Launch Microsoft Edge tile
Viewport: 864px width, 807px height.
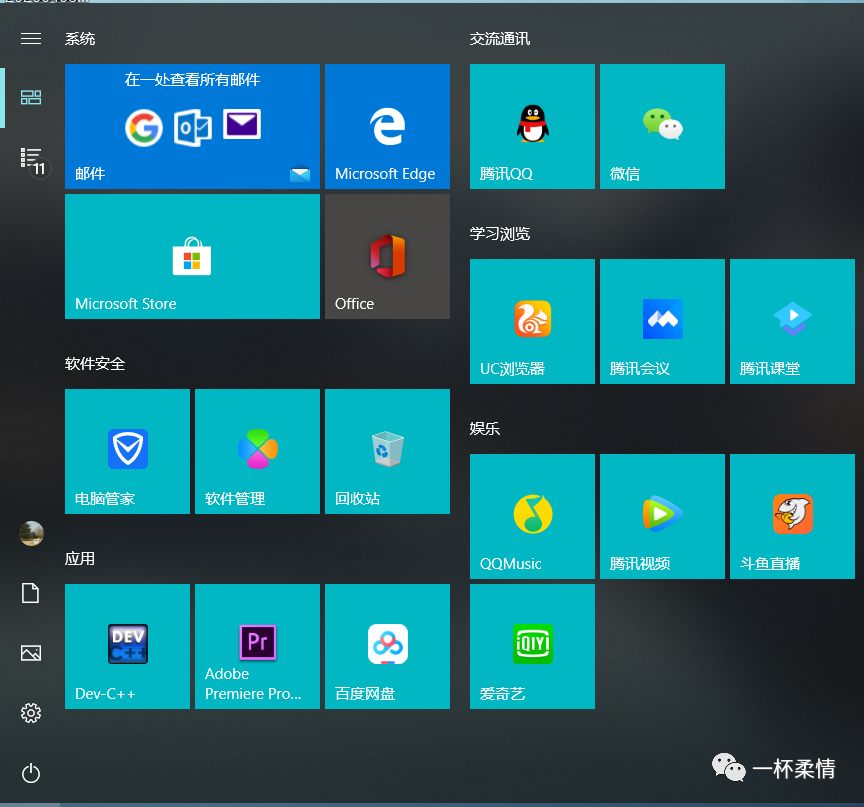click(387, 126)
